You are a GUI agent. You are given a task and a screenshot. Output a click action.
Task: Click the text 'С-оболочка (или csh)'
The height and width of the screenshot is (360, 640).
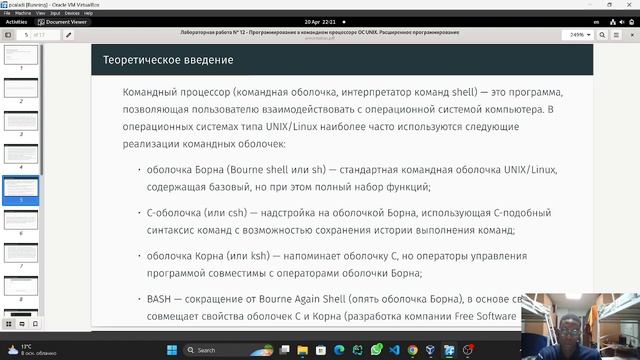[197, 213]
